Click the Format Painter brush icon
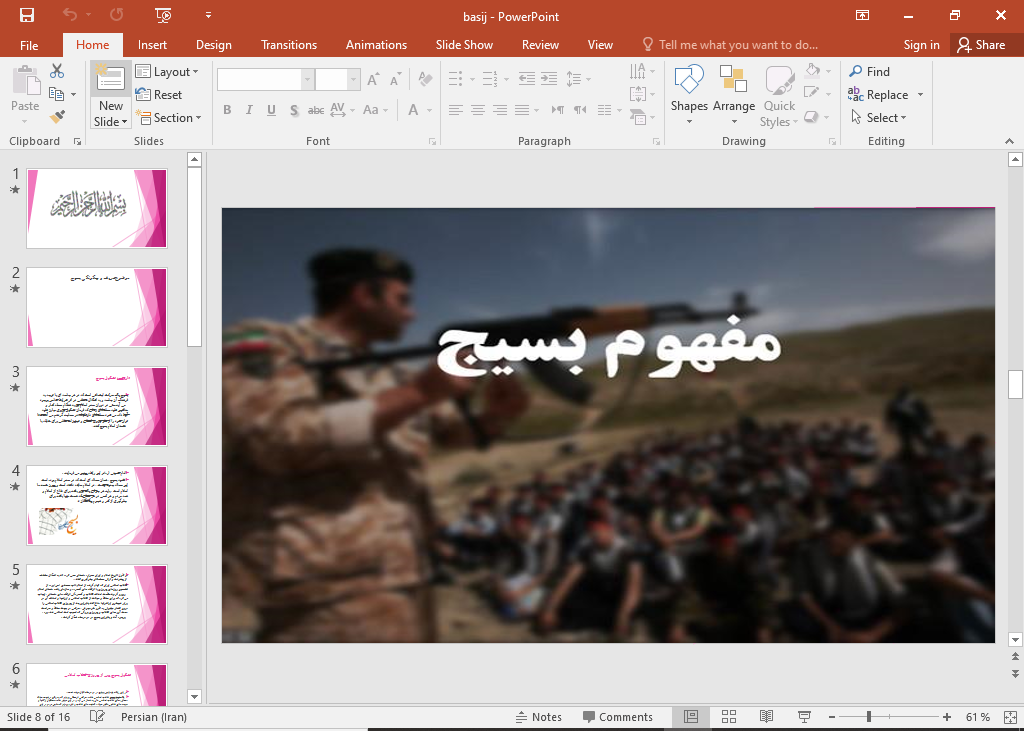Image resolution: width=1024 pixels, height=731 pixels. click(57, 117)
